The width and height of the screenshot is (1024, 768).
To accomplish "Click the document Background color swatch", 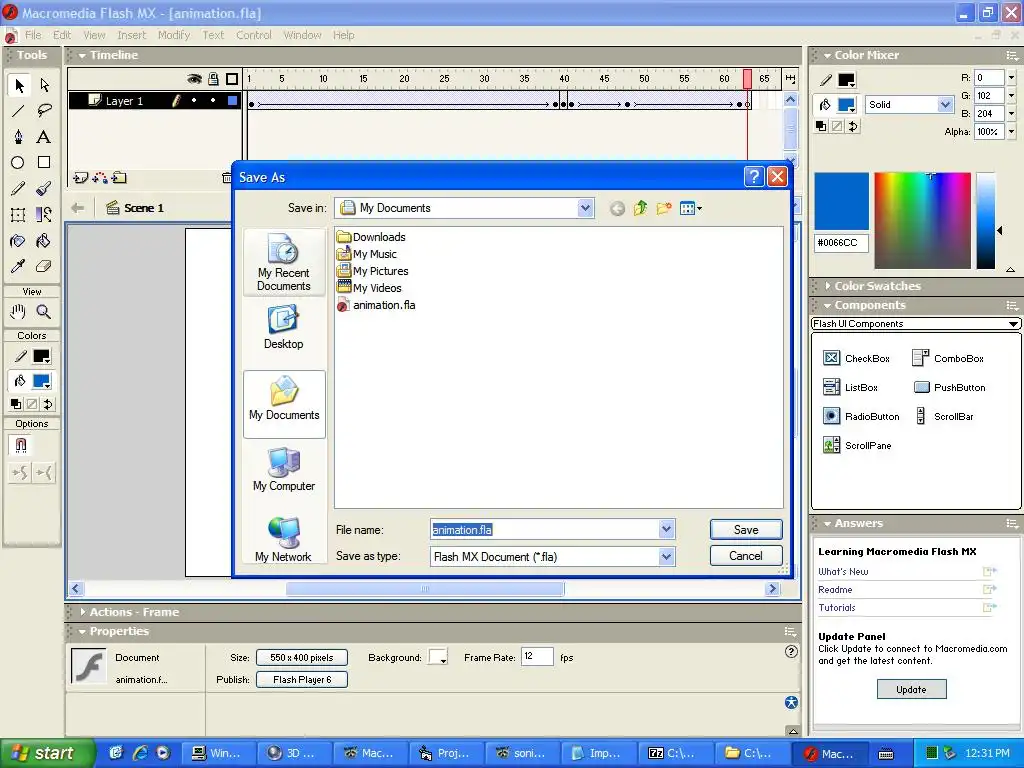I will (x=438, y=657).
